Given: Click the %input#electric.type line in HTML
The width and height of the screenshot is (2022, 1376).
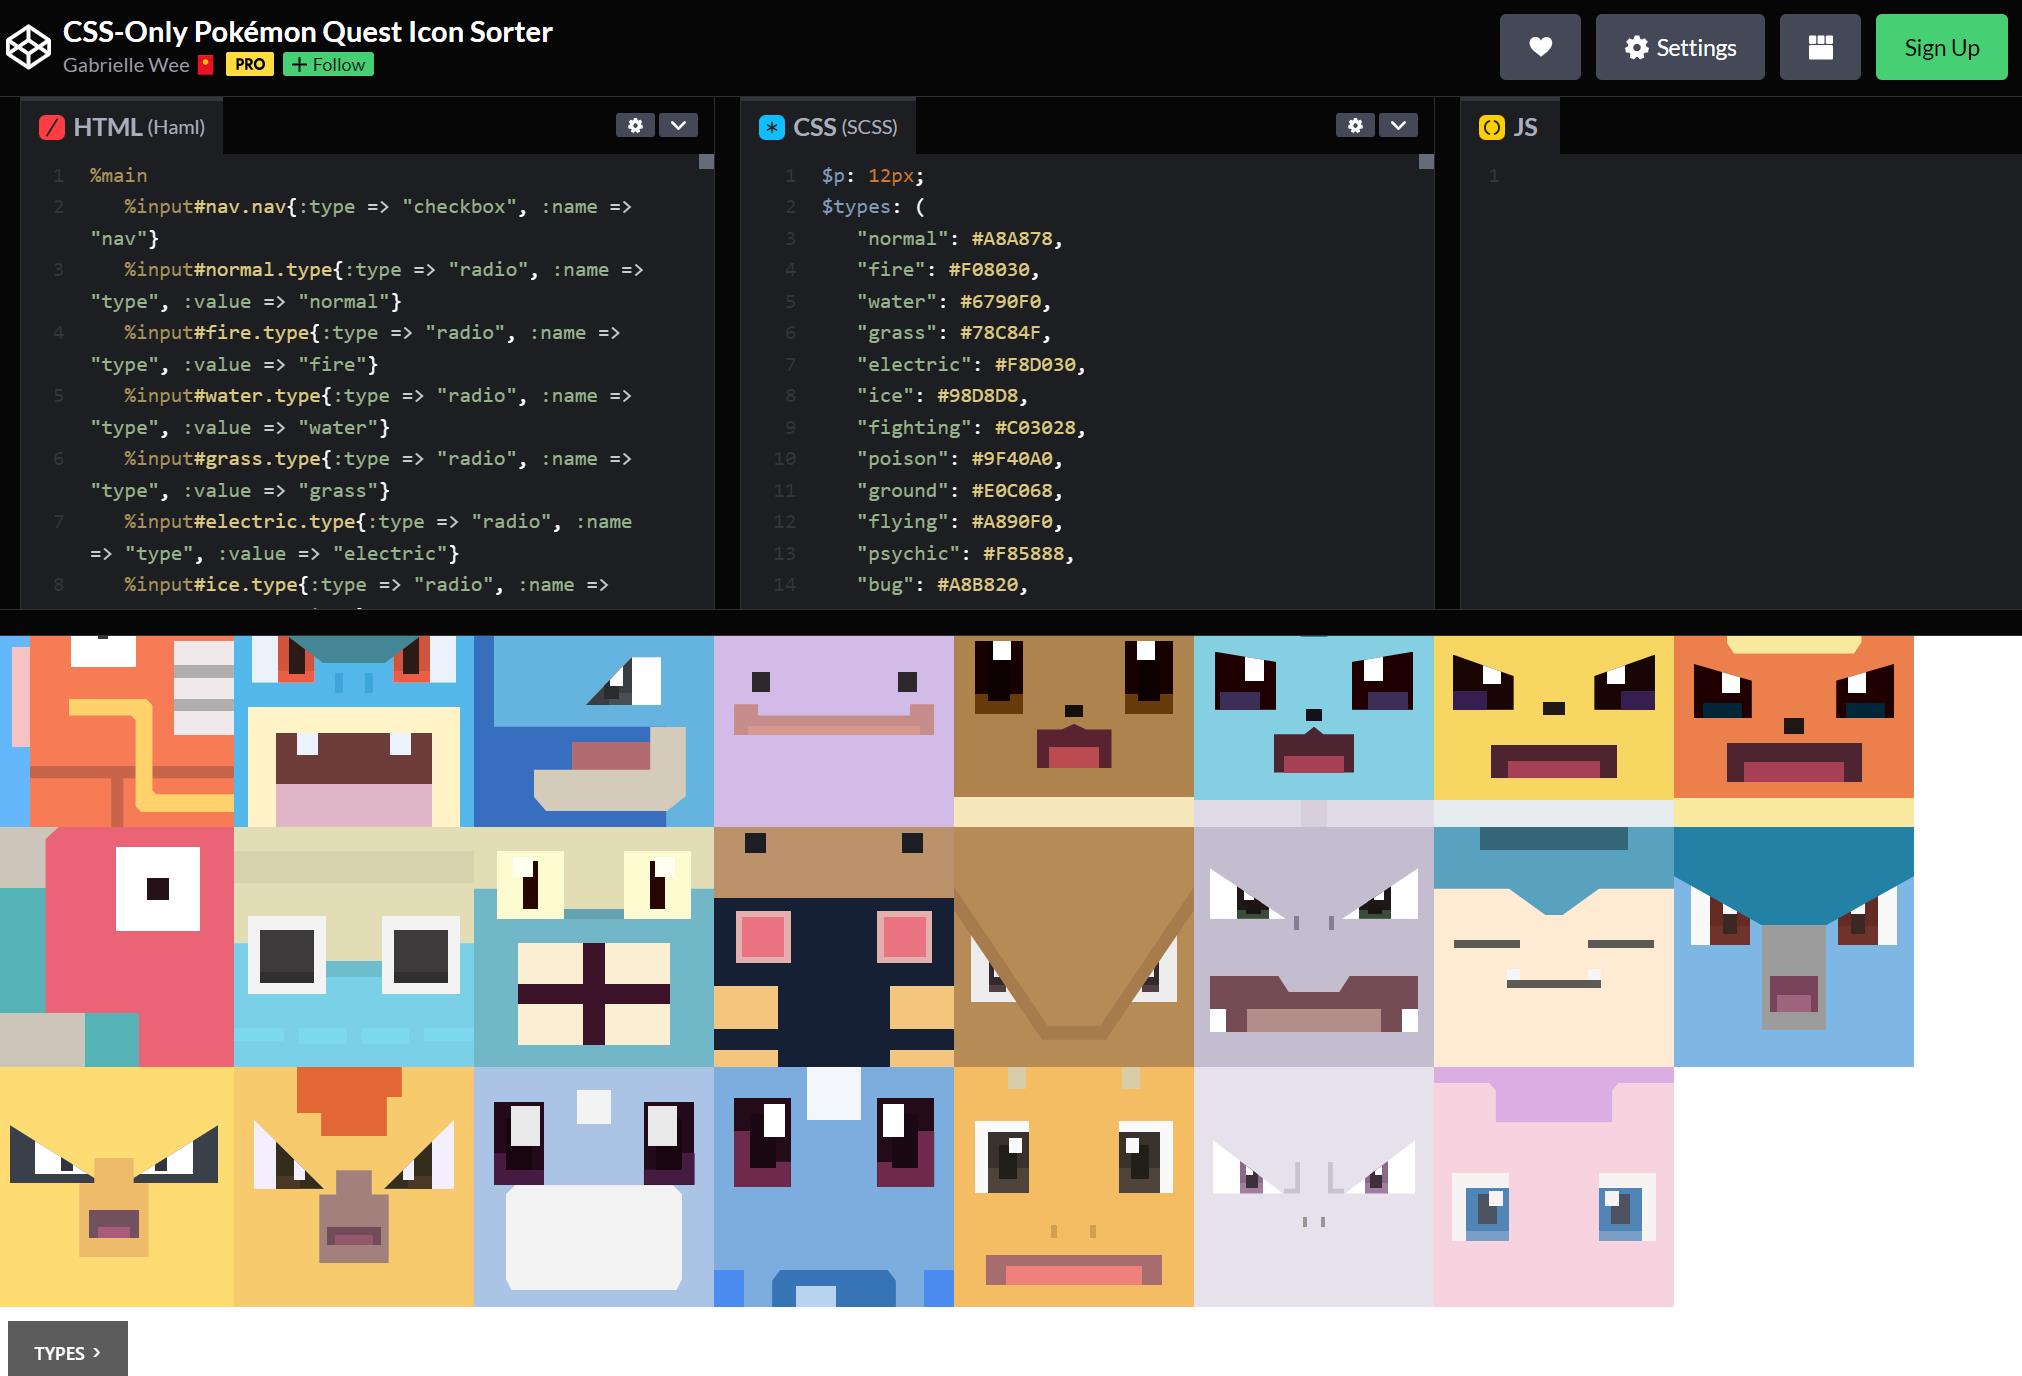Looking at the screenshot, I should [361, 538].
